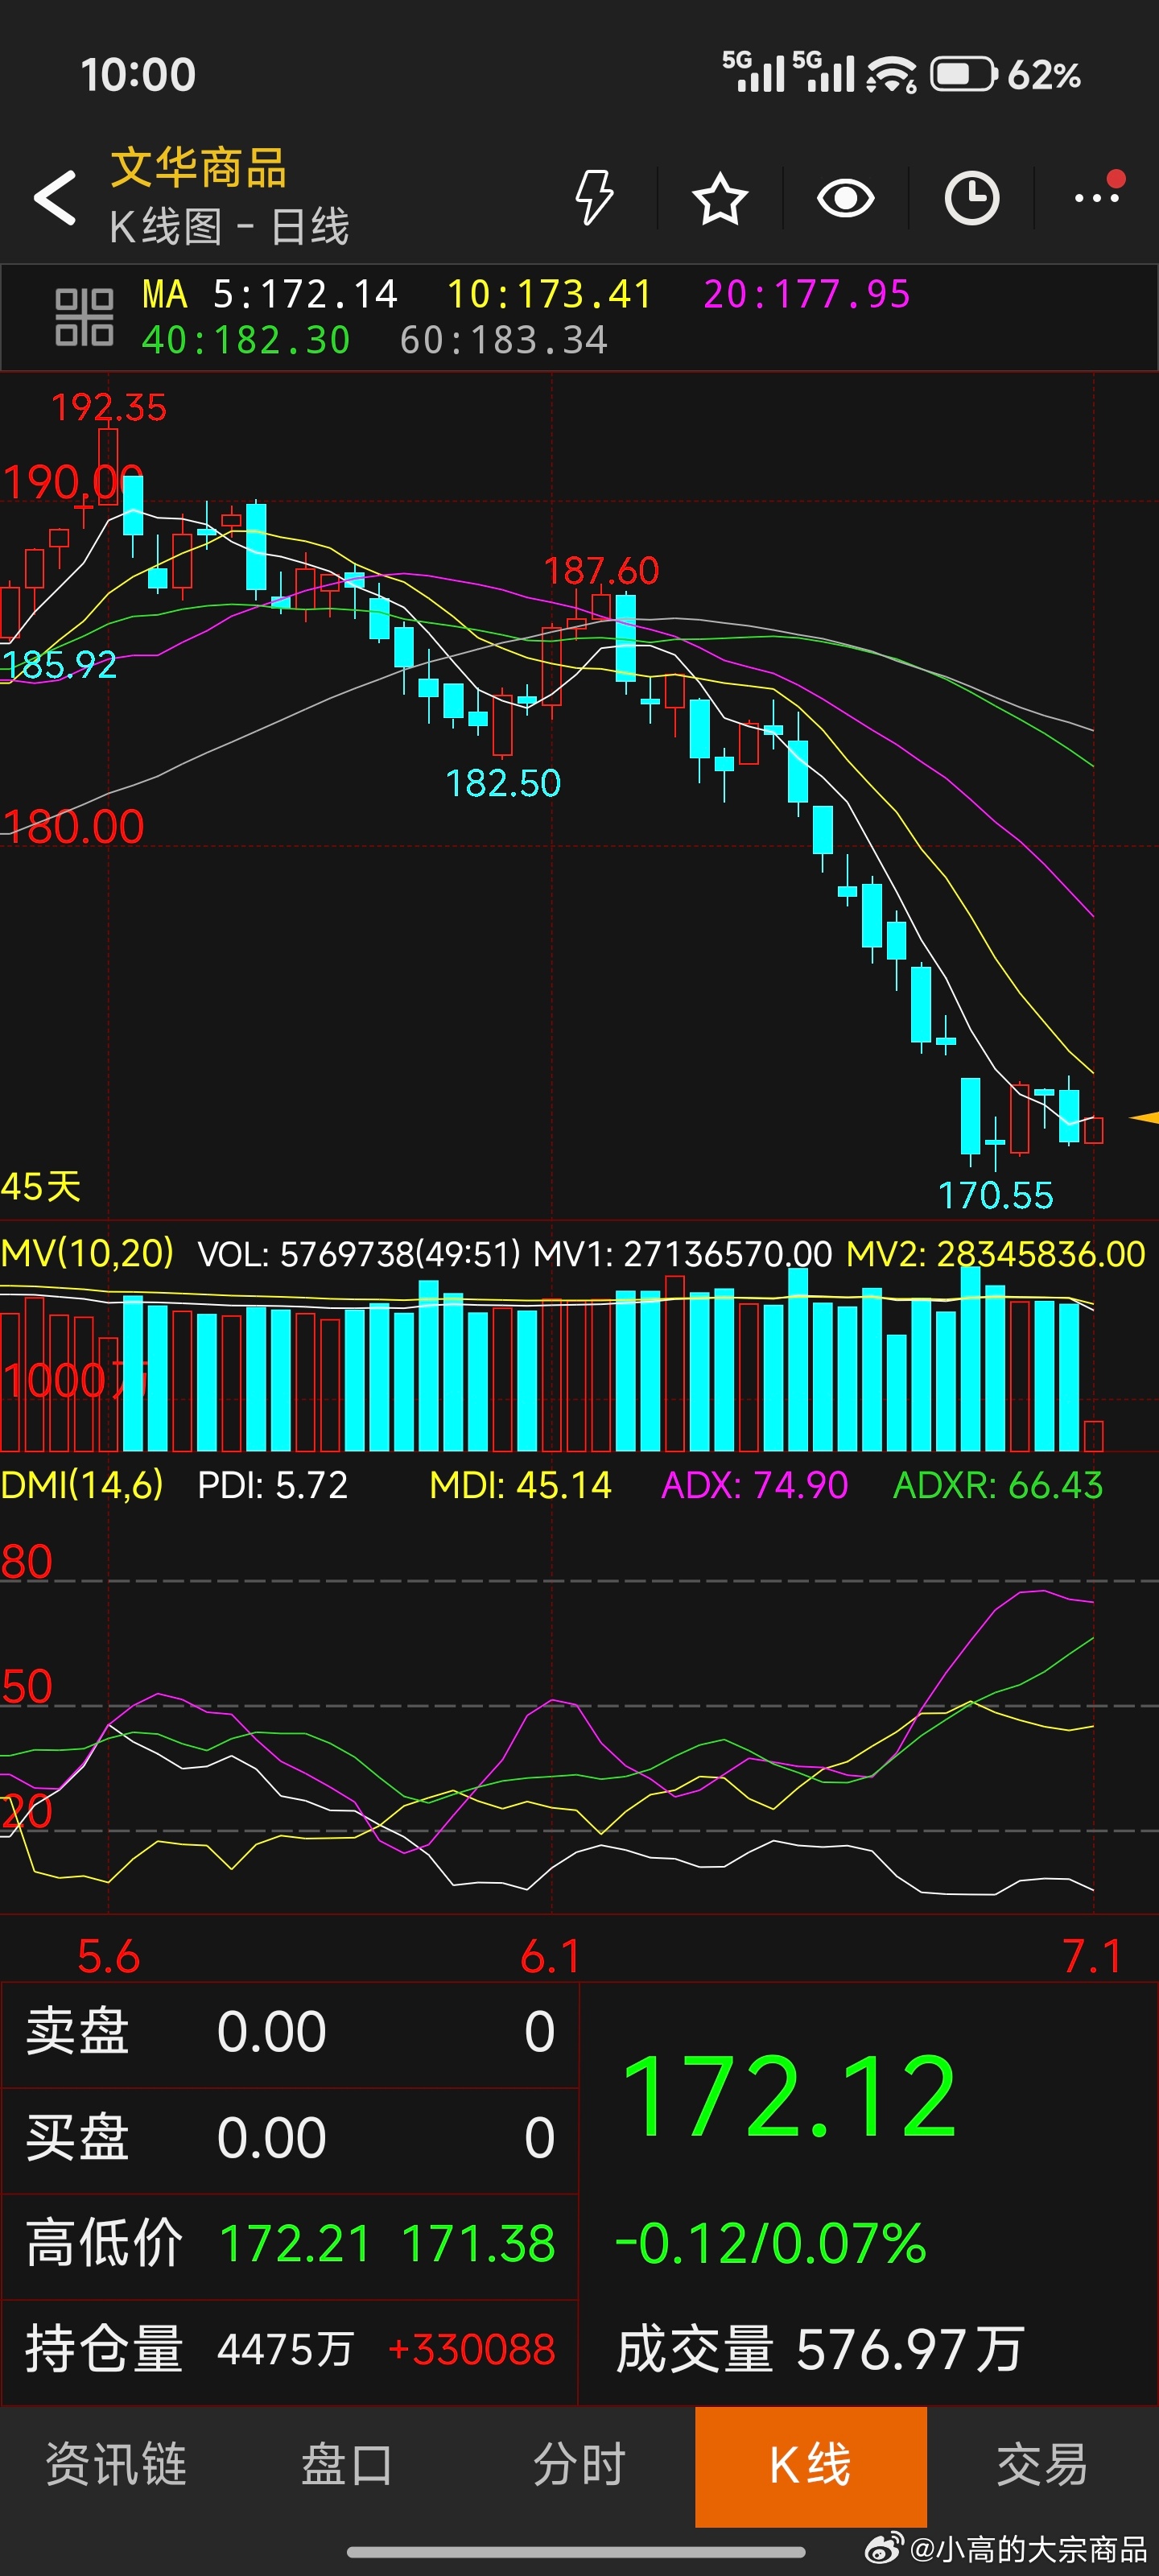1159x2576 pixels.
Task: Tap the last price 172.12
Action: click(790, 2096)
